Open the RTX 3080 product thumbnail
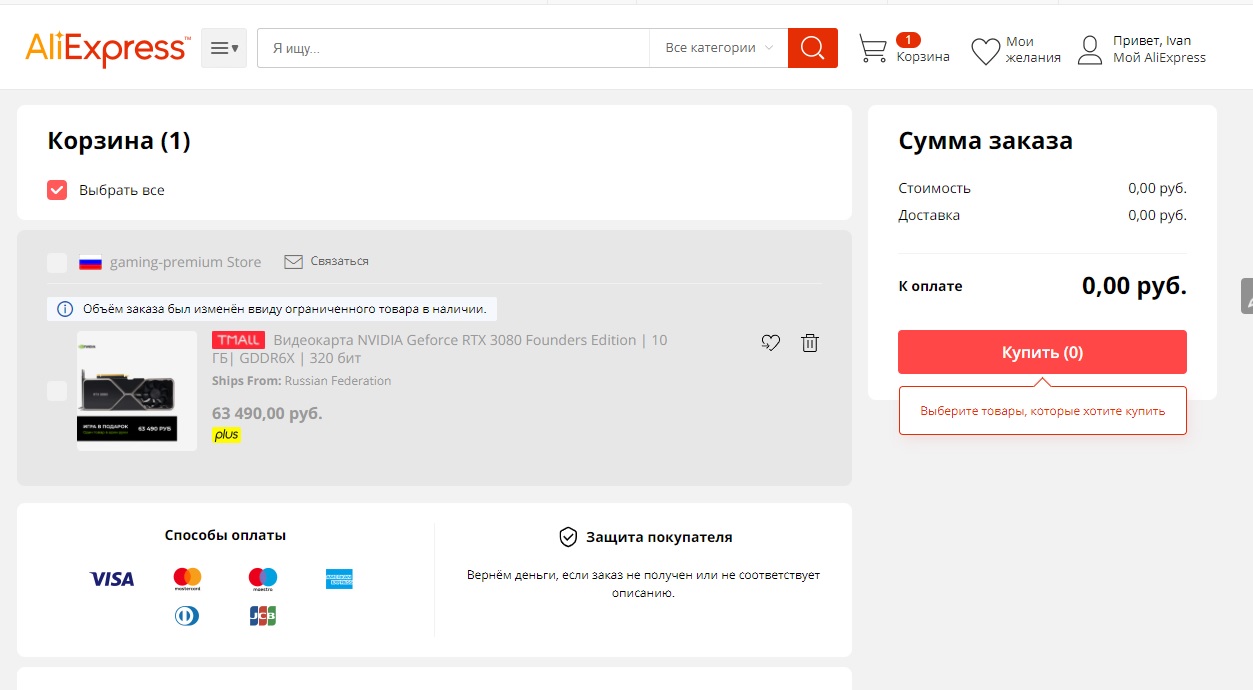The image size is (1253, 690). tap(137, 391)
